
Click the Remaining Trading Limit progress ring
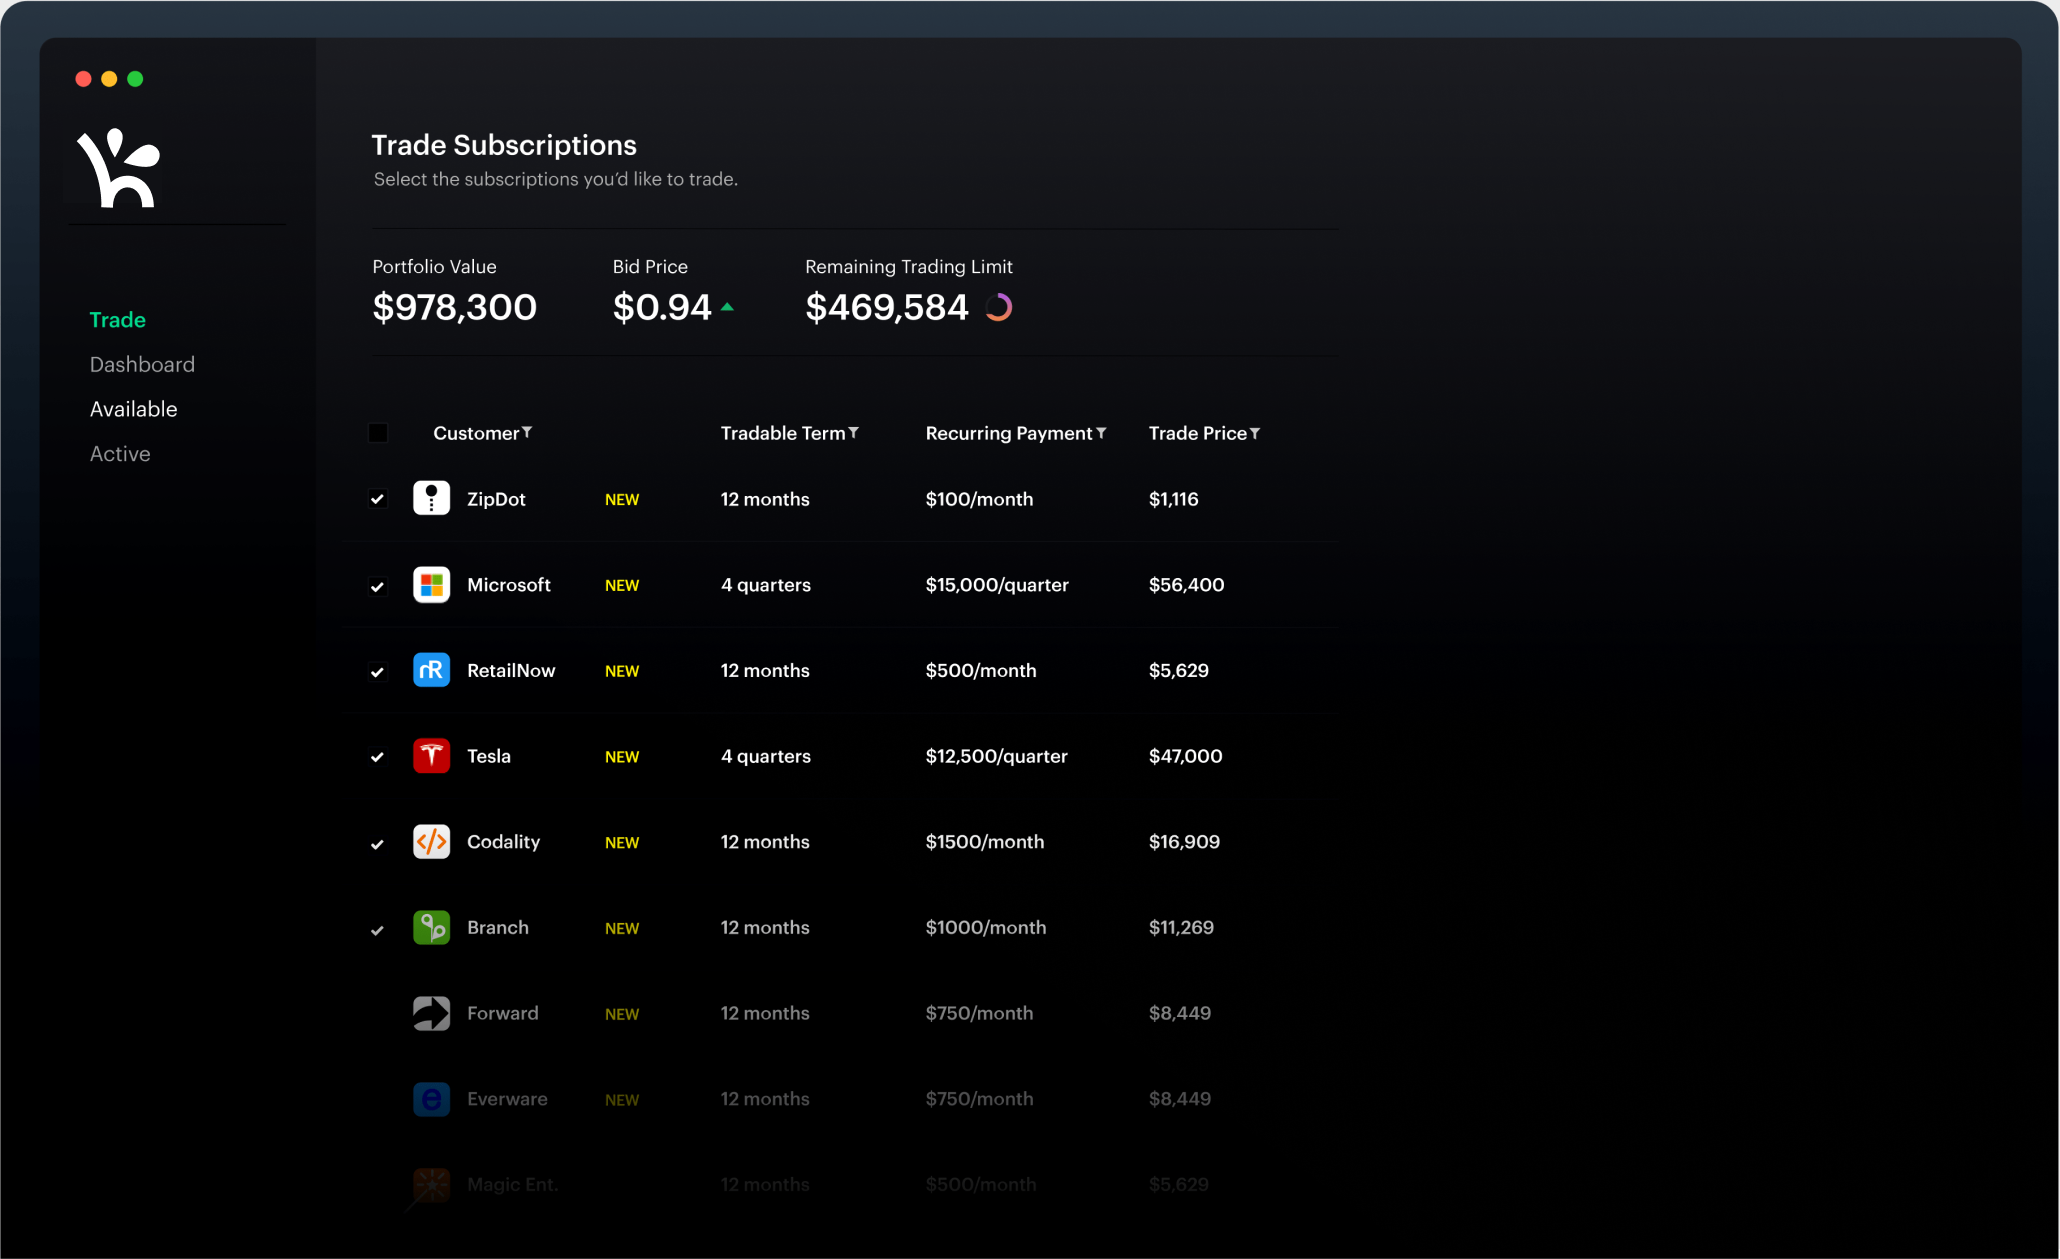pos(998,307)
